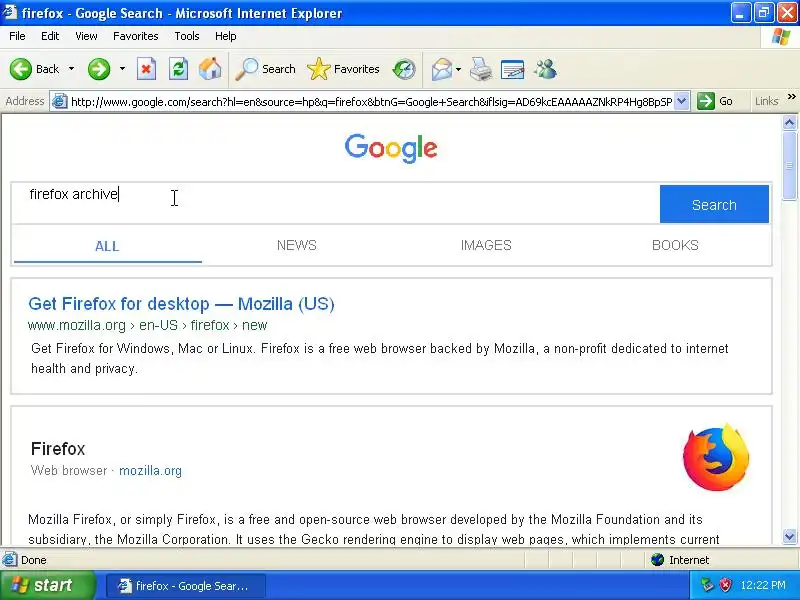Click the green Go button
The height and width of the screenshot is (600, 800).
715,101
